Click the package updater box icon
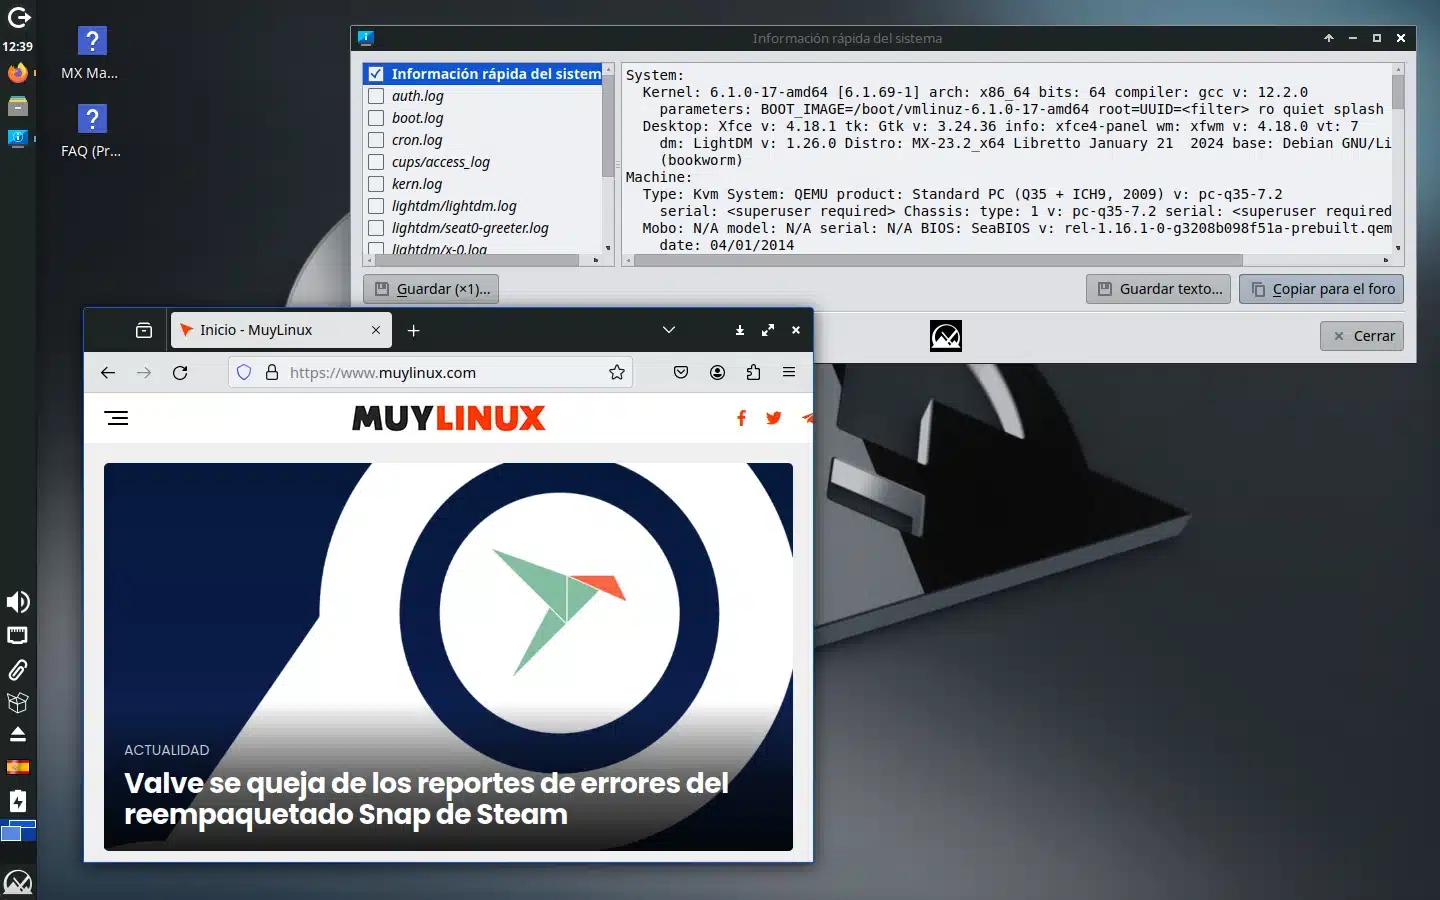This screenshot has width=1440, height=900. pos(18,702)
